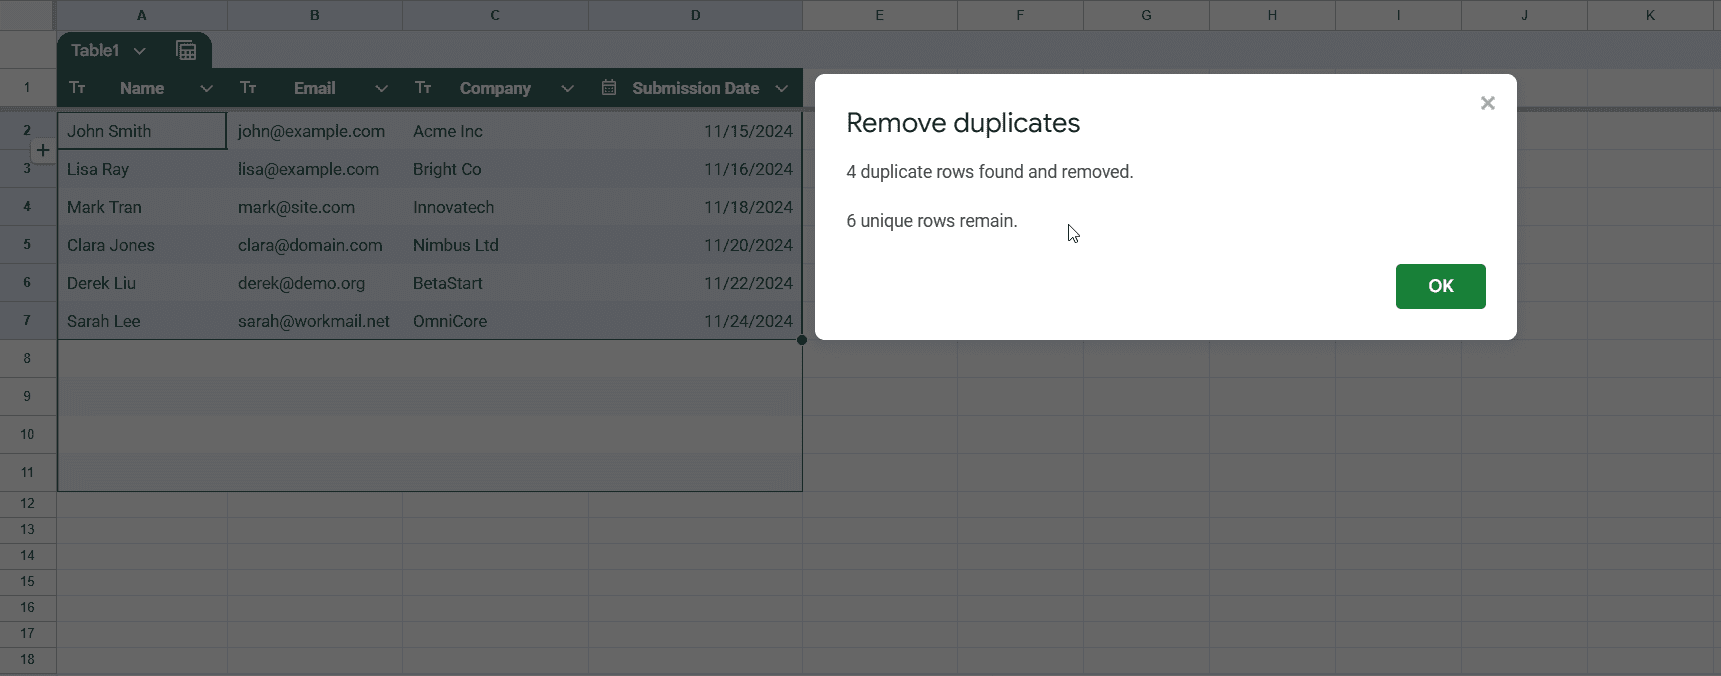Click the select-all corner box
Viewport: 1721px width, 676px height.
tap(27, 15)
